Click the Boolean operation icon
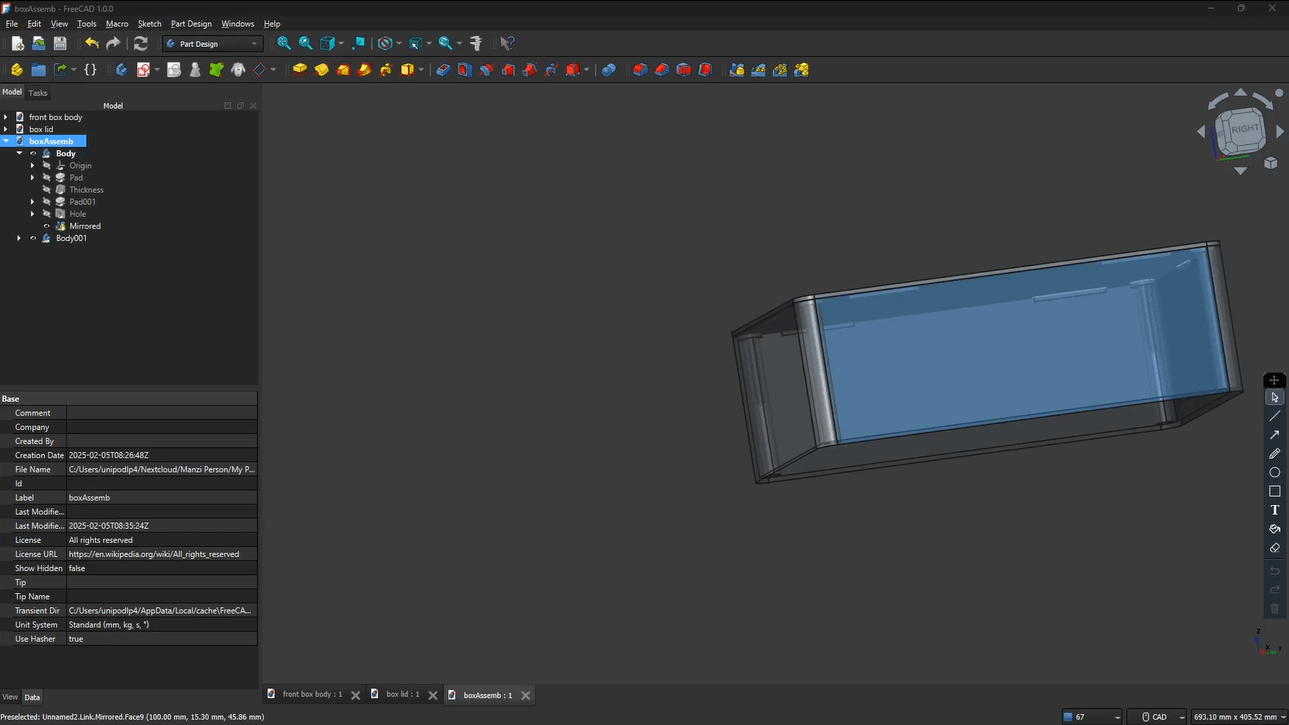Image resolution: width=1289 pixels, height=725 pixels. point(608,70)
